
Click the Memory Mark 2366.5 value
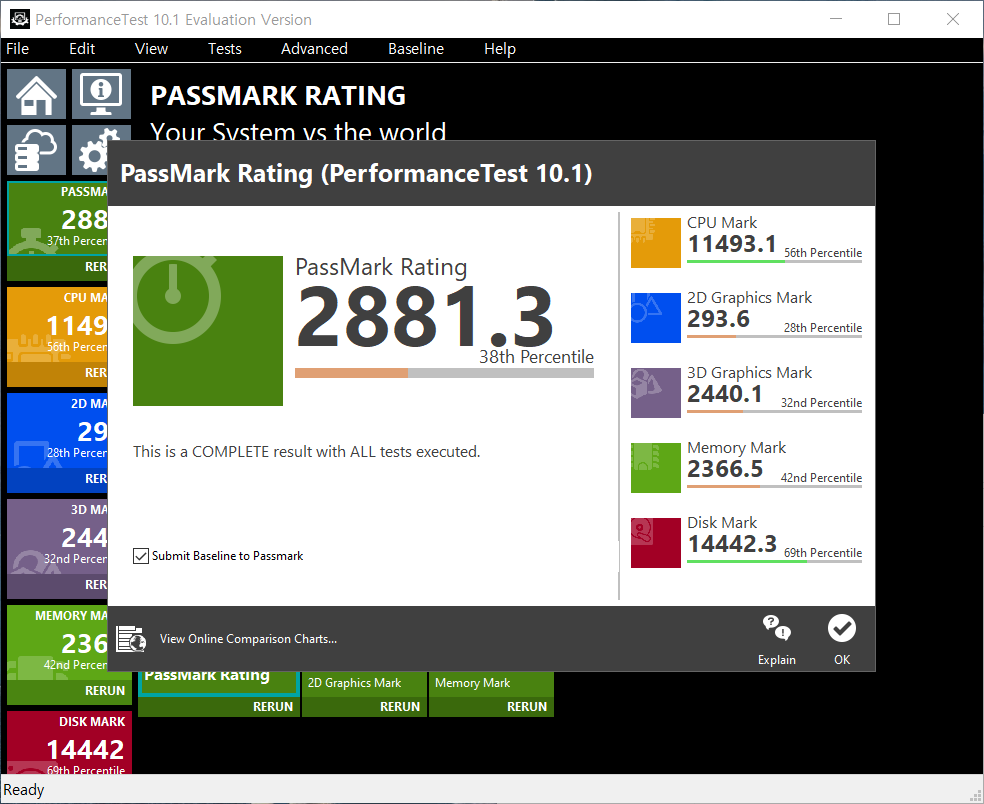[x=725, y=469]
